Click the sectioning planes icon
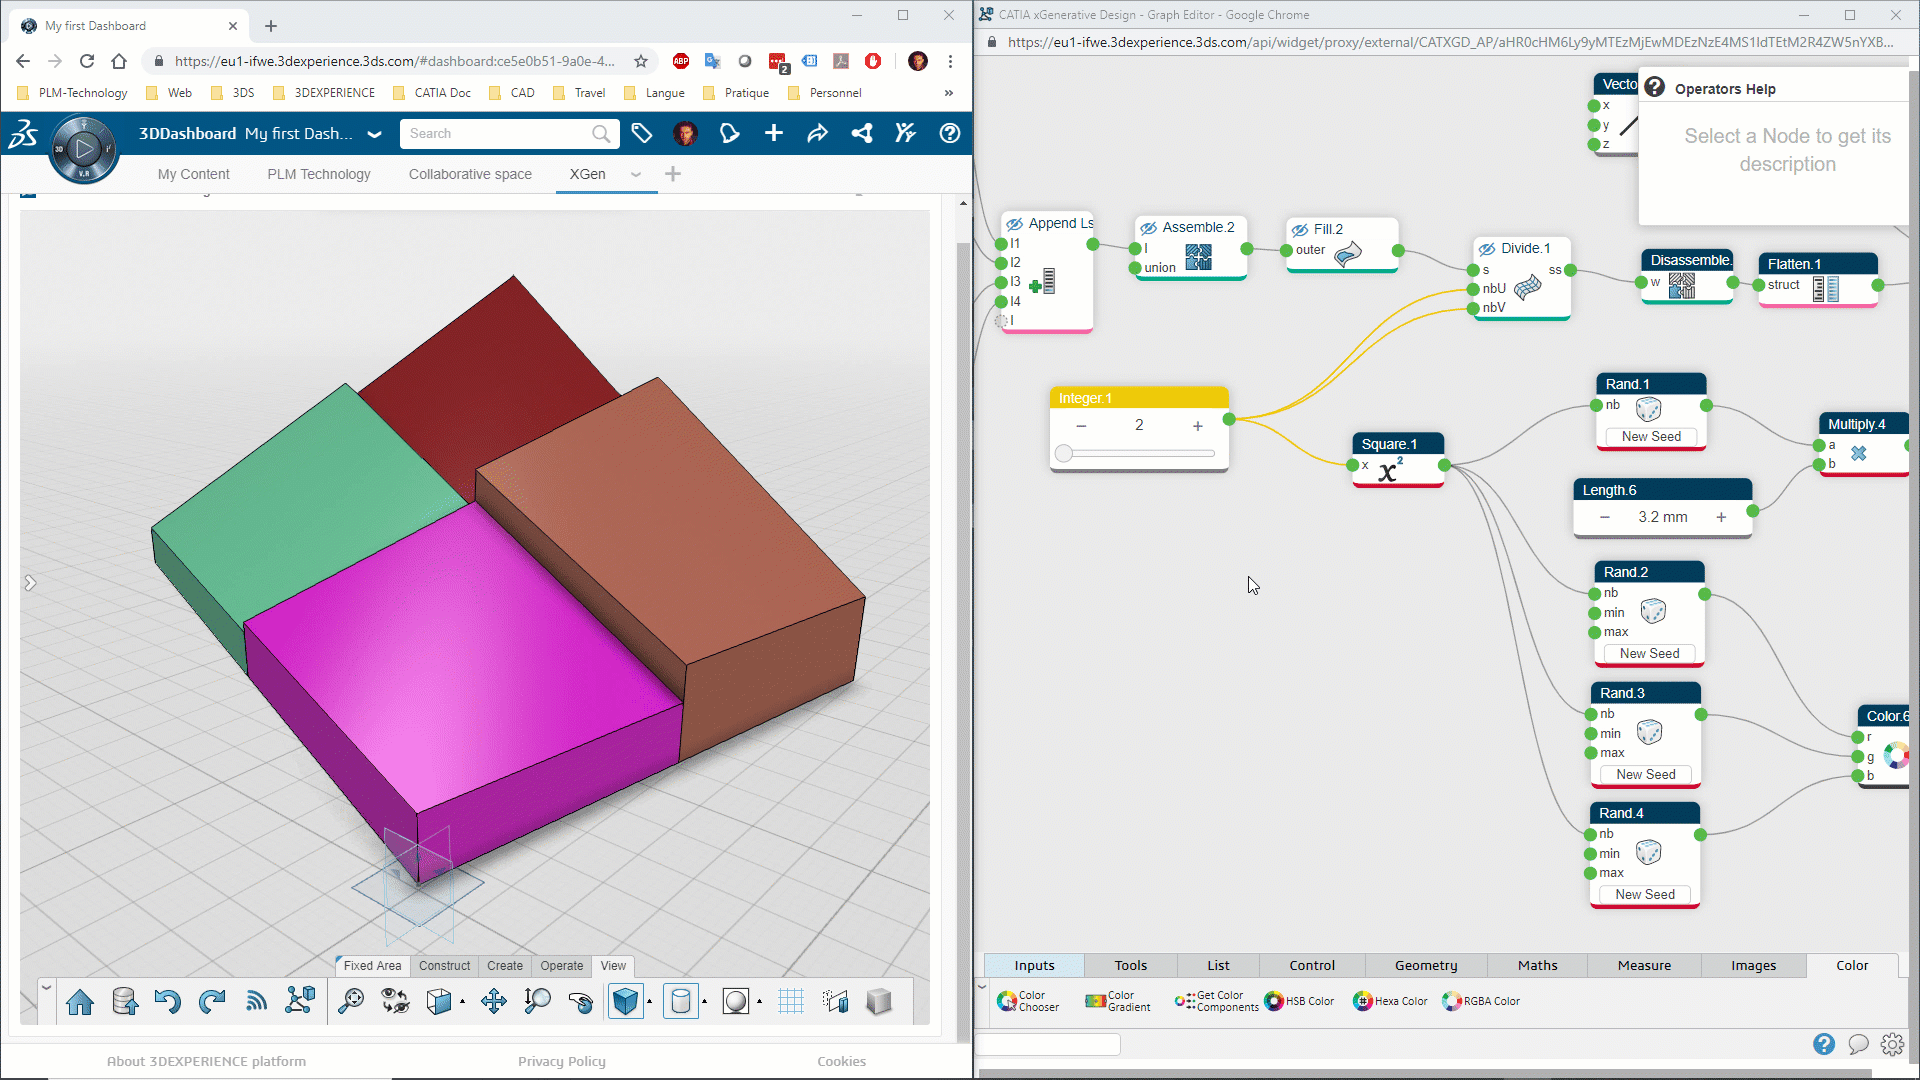 tap(835, 1001)
